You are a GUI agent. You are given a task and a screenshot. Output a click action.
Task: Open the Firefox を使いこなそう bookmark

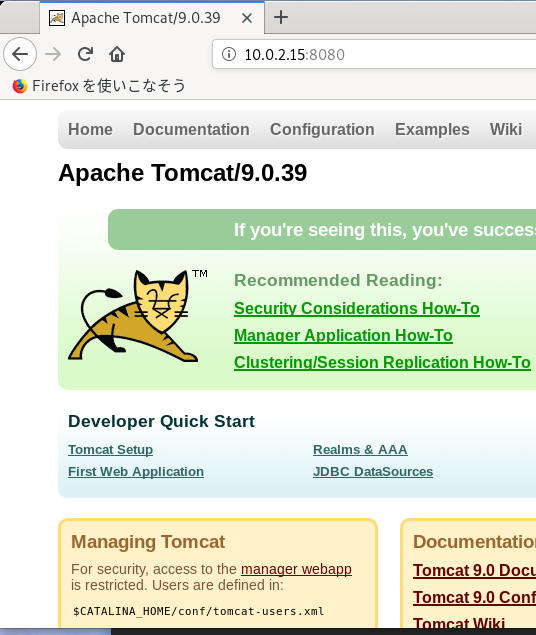[x=99, y=86]
